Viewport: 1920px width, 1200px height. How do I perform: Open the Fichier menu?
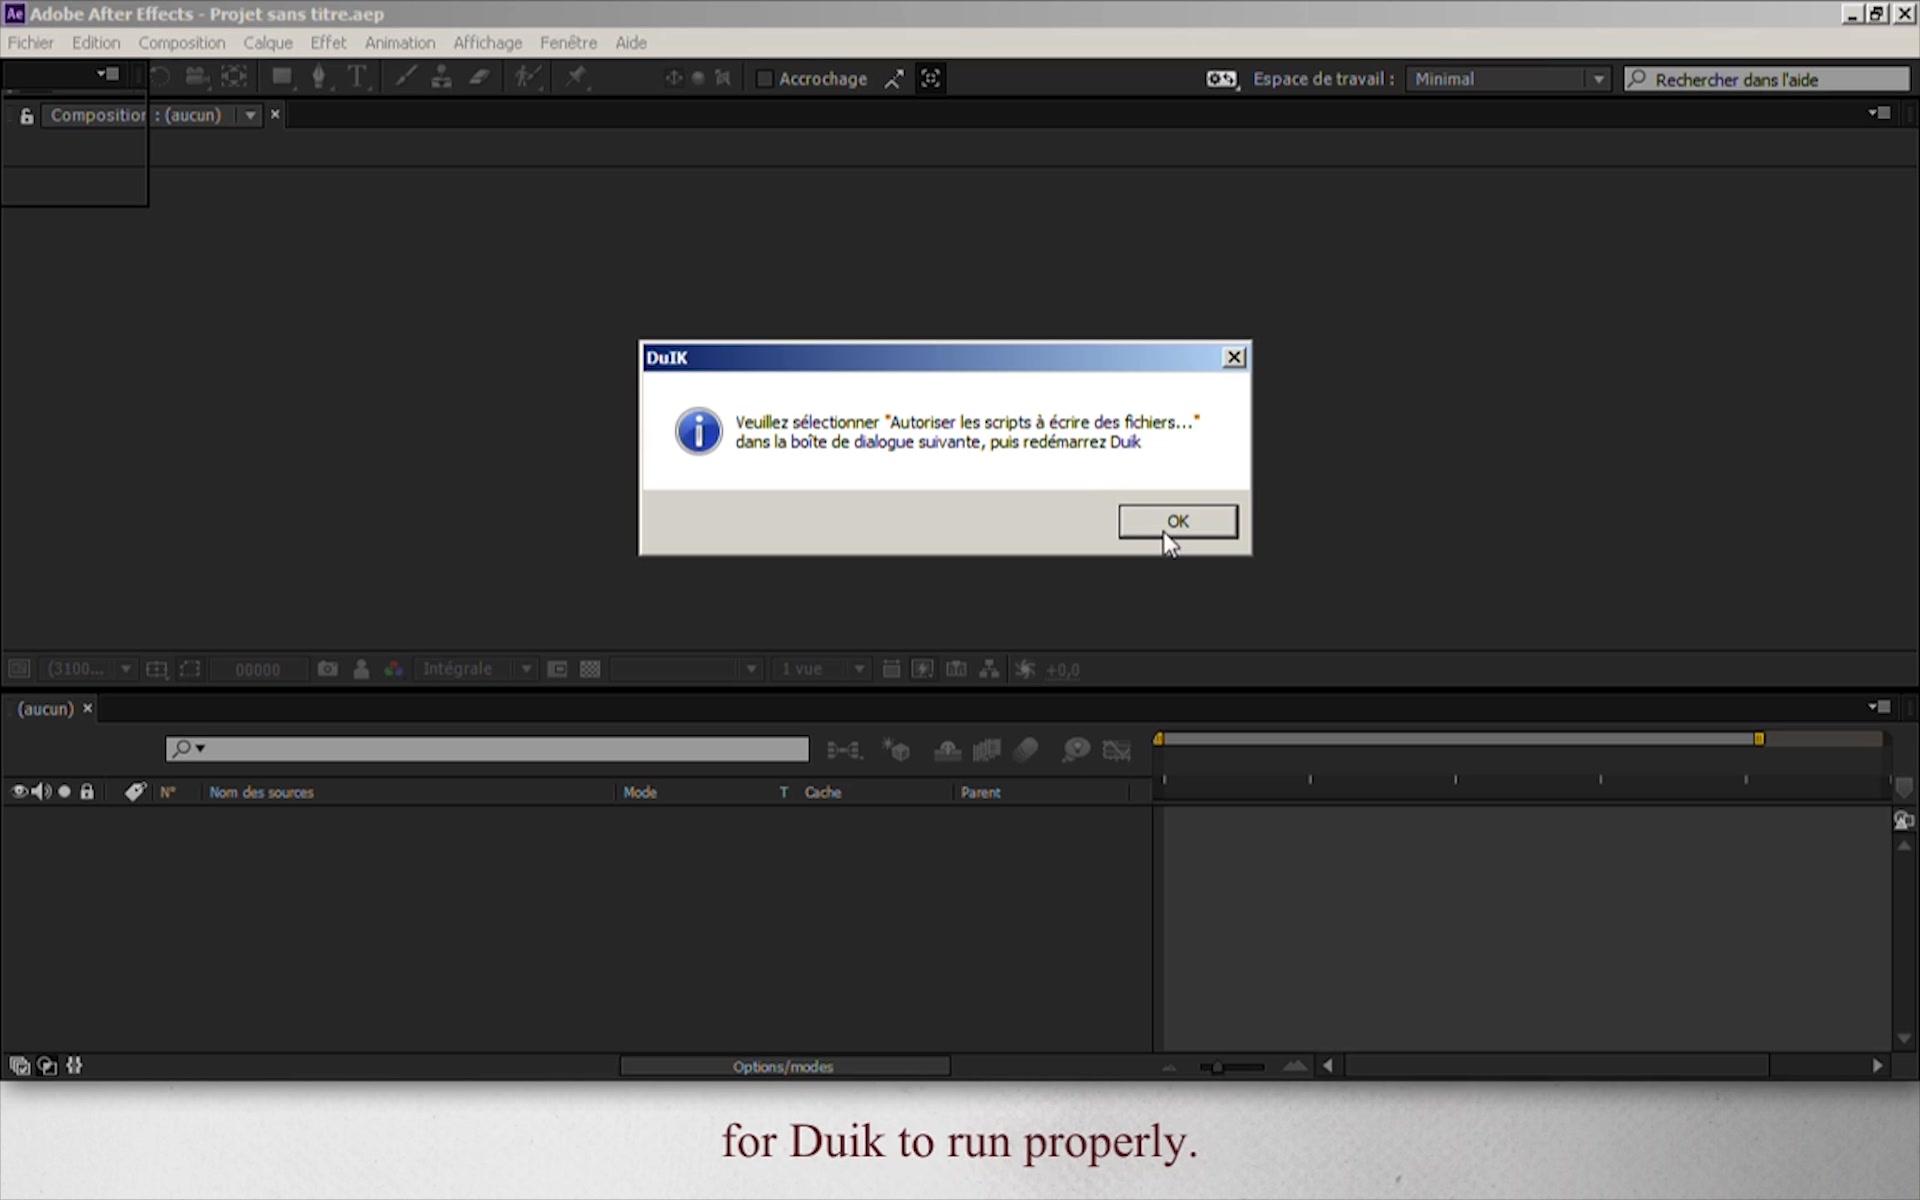pos(30,43)
